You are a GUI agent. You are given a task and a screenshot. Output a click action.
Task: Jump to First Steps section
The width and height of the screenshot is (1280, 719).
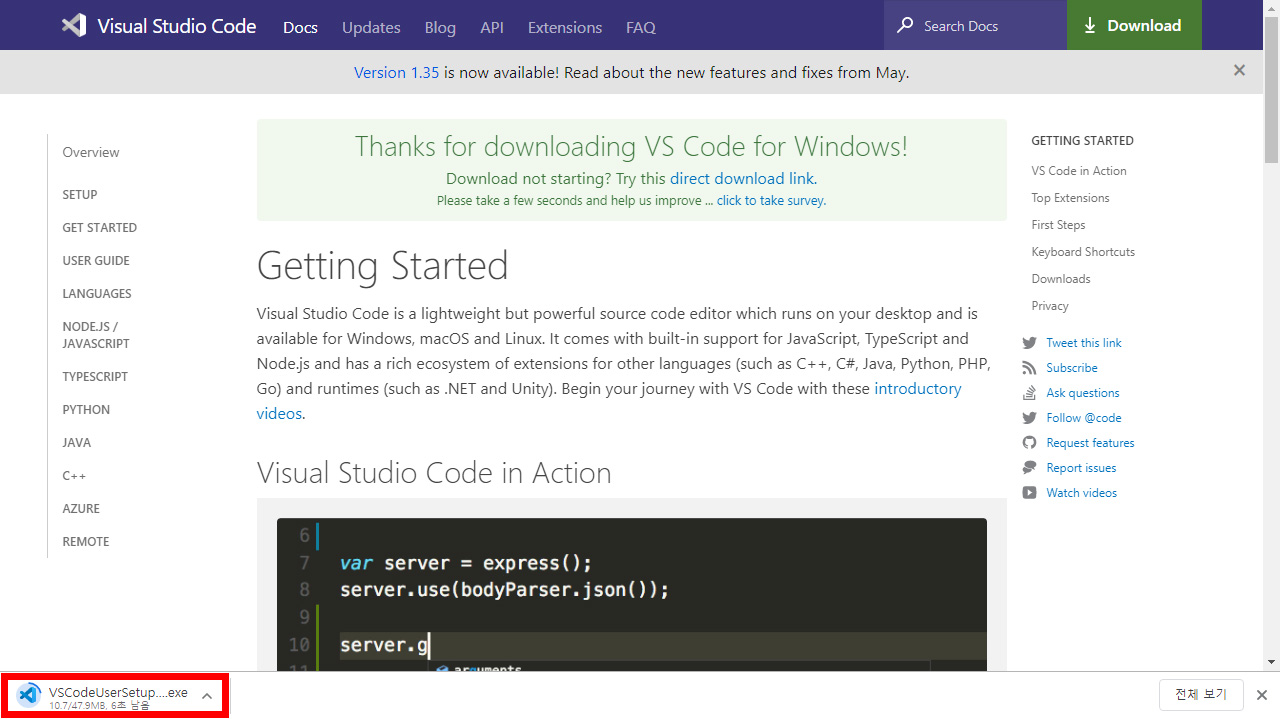pos(1058,225)
